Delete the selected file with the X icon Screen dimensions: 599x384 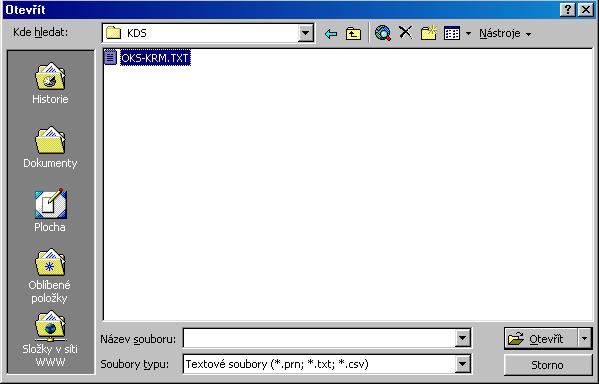coord(405,33)
